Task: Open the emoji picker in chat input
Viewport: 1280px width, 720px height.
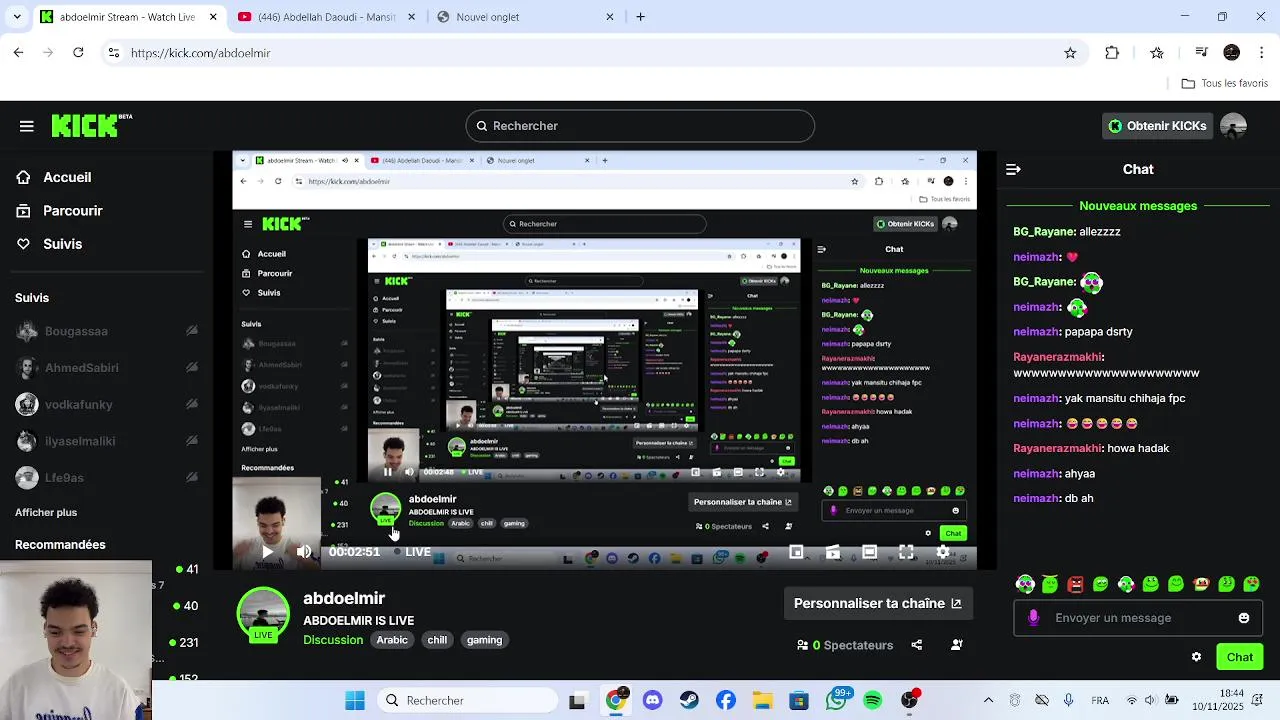Action: [x=1244, y=618]
